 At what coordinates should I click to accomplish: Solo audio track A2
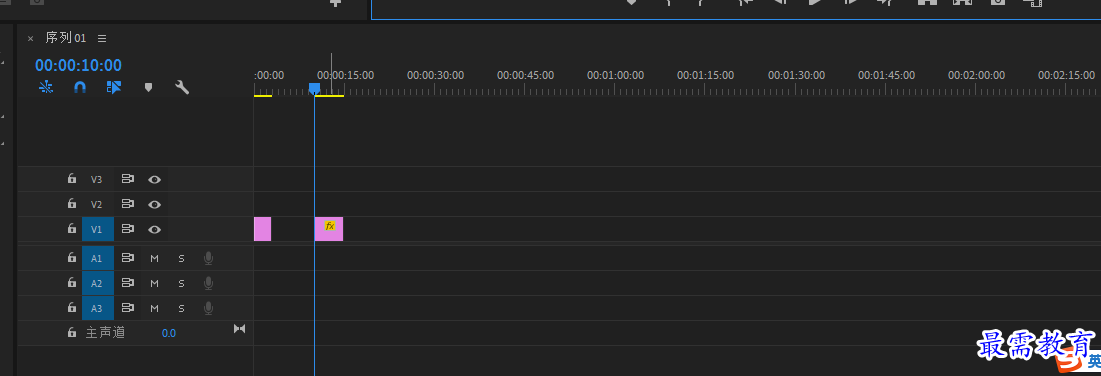click(181, 283)
